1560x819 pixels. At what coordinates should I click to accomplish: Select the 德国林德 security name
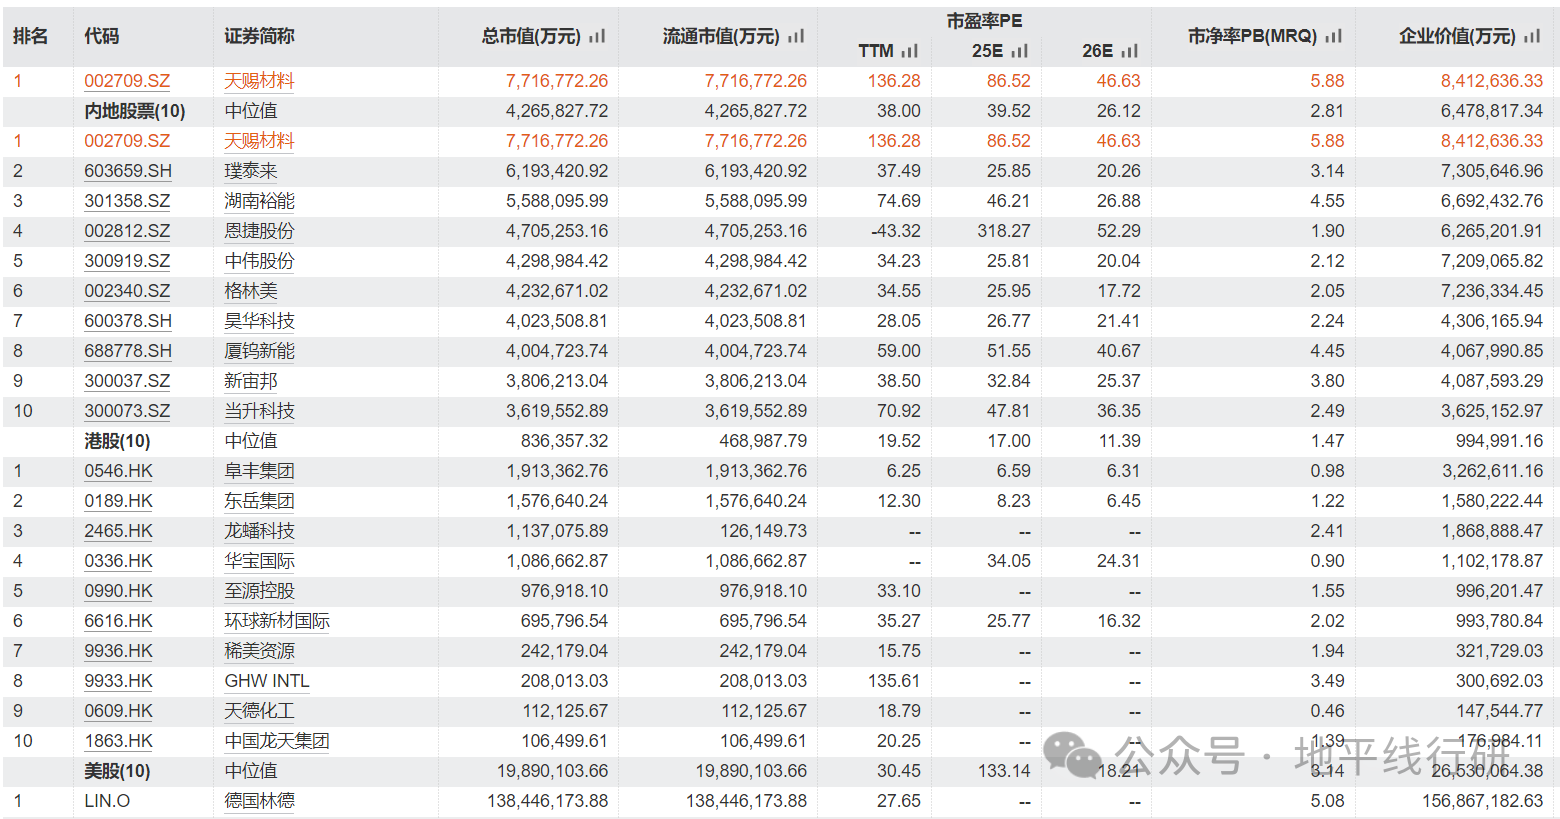pos(259,801)
